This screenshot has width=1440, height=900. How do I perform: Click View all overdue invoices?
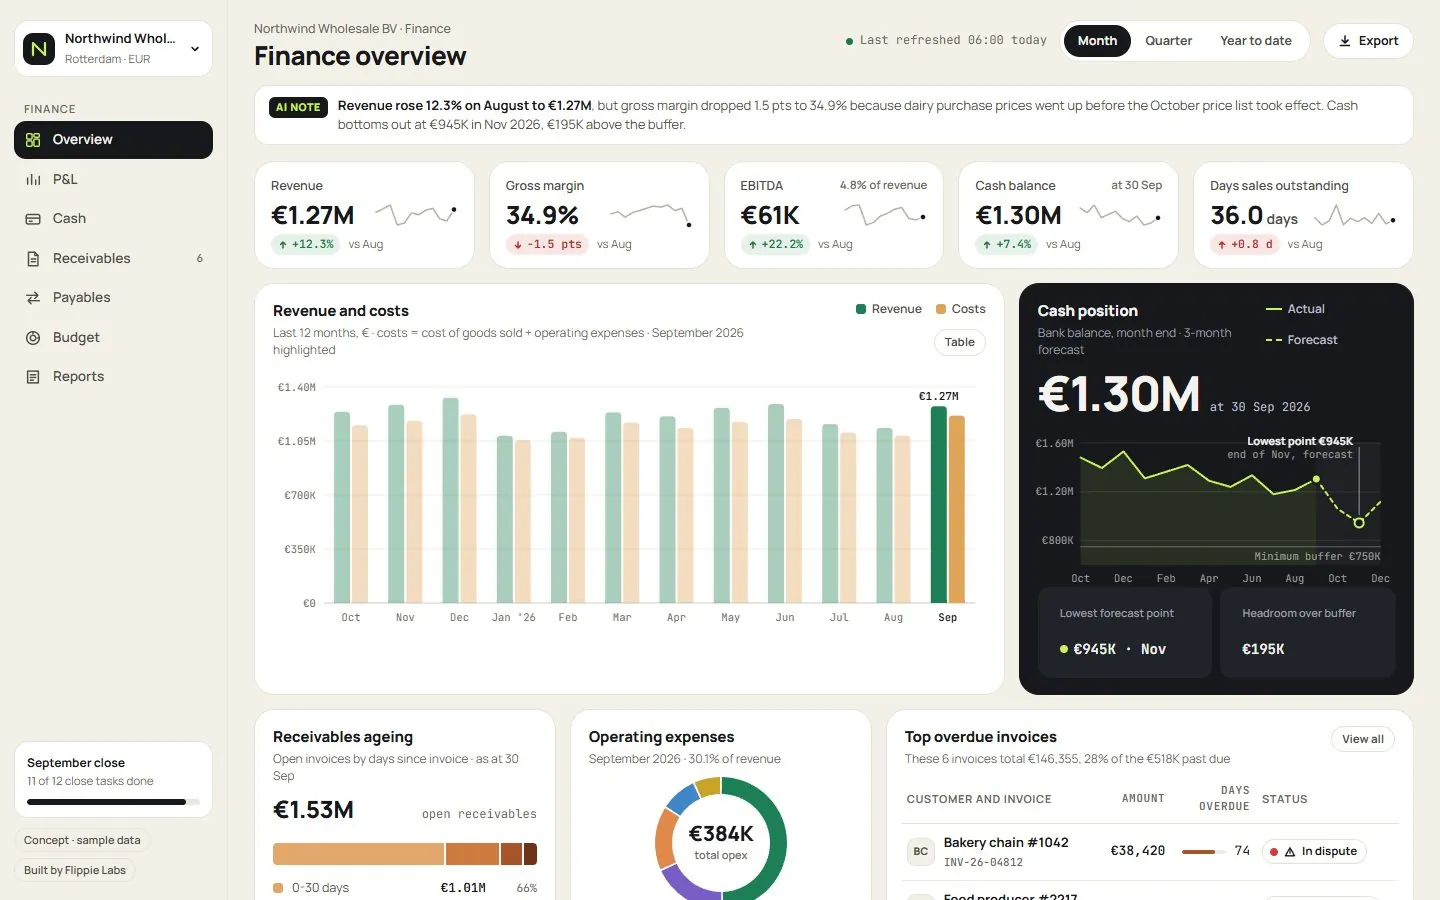[1363, 739]
